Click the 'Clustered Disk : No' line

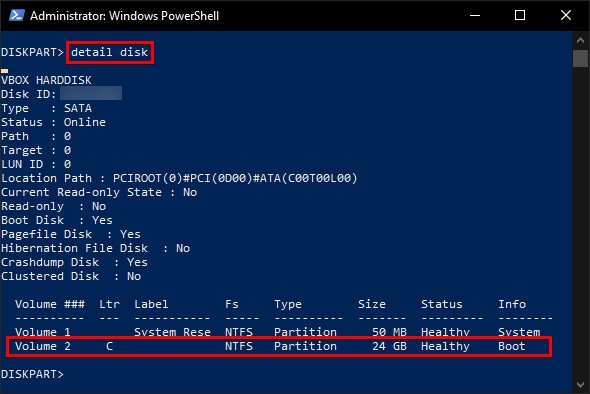[71, 276]
